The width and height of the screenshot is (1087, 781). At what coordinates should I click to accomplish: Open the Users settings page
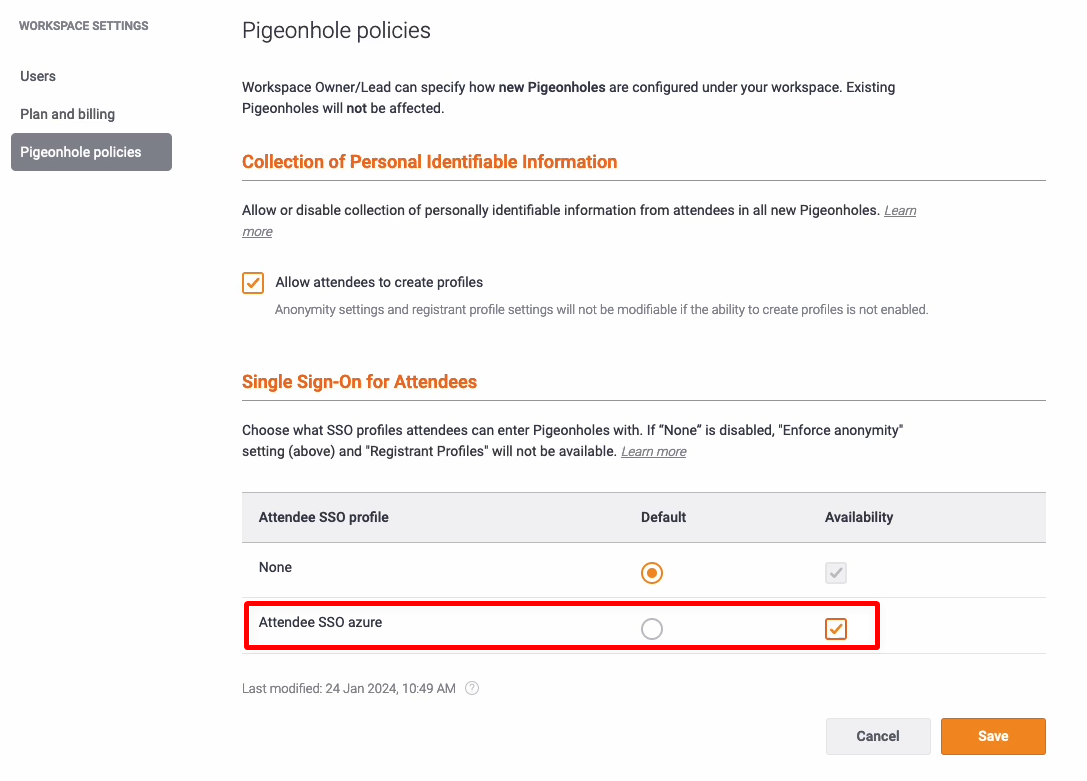[x=38, y=76]
